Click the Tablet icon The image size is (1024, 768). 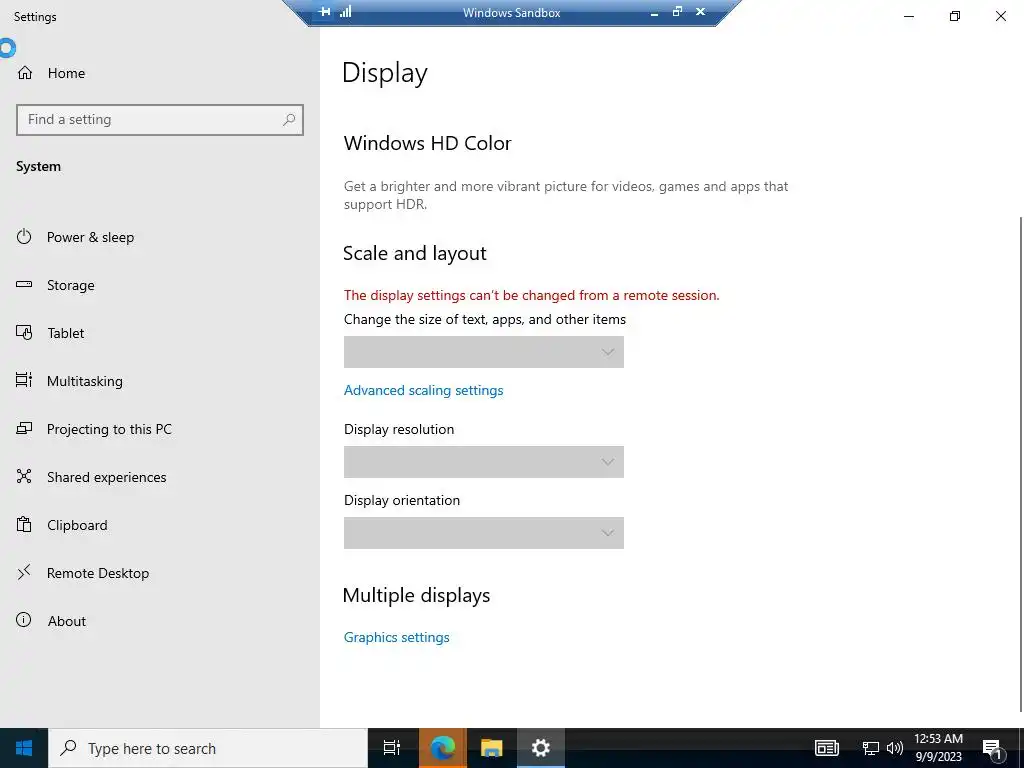click(24, 332)
